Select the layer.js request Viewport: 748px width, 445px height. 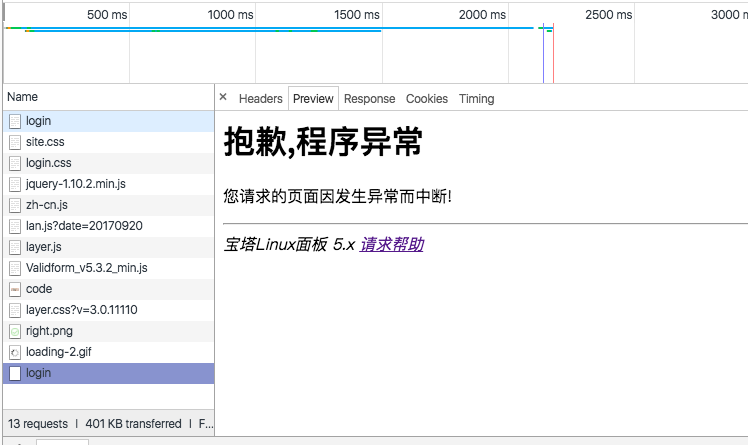[109, 247]
